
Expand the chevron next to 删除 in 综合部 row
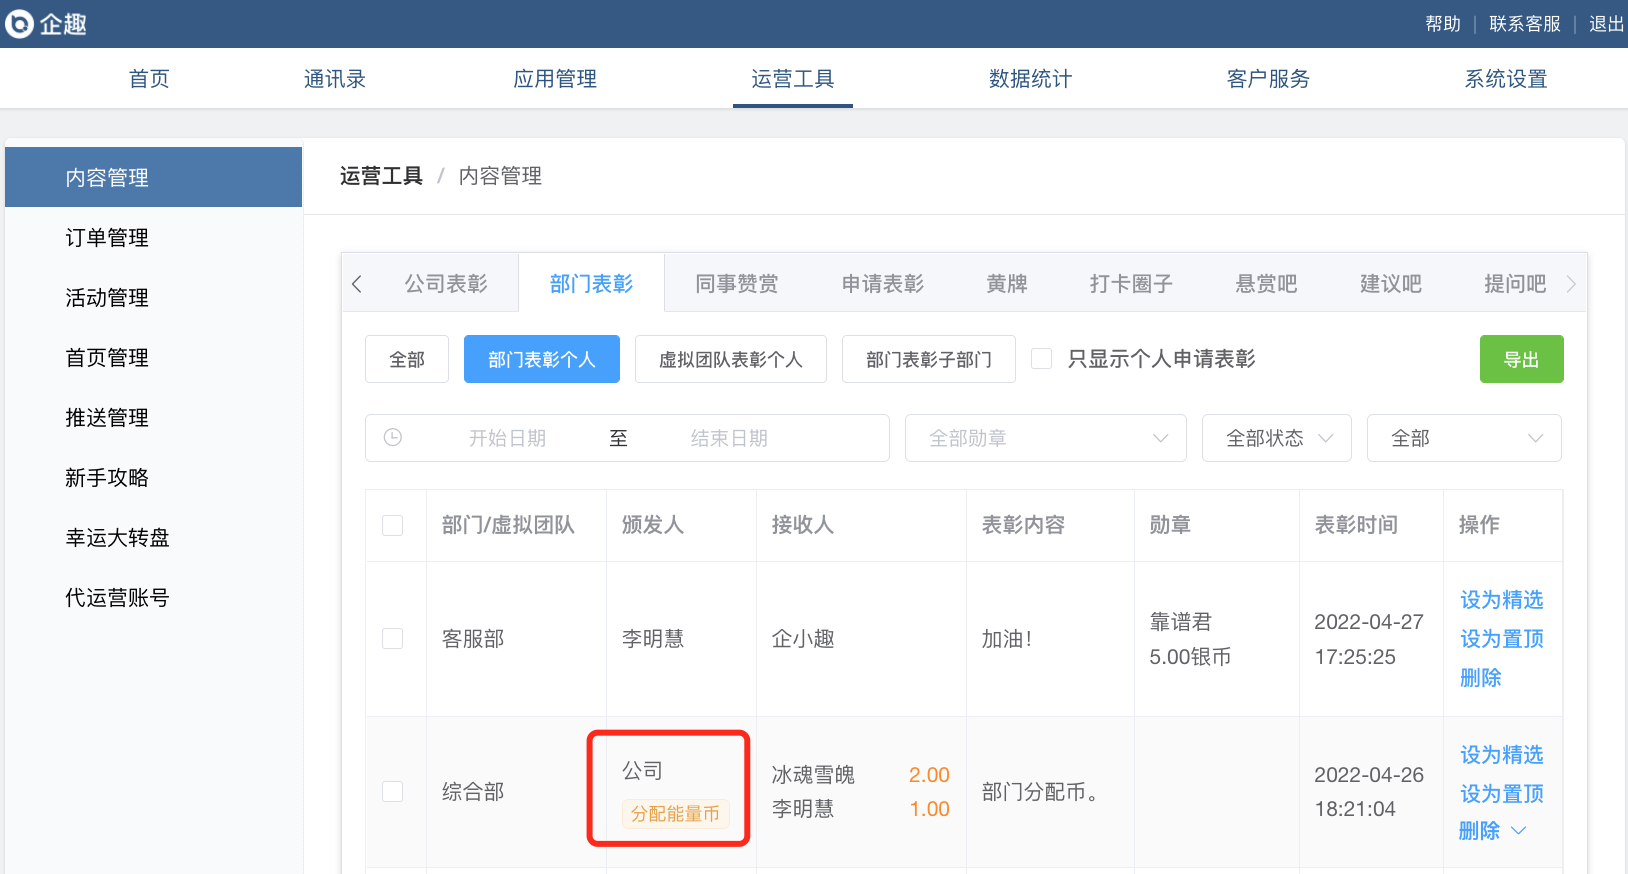click(x=1518, y=831)
